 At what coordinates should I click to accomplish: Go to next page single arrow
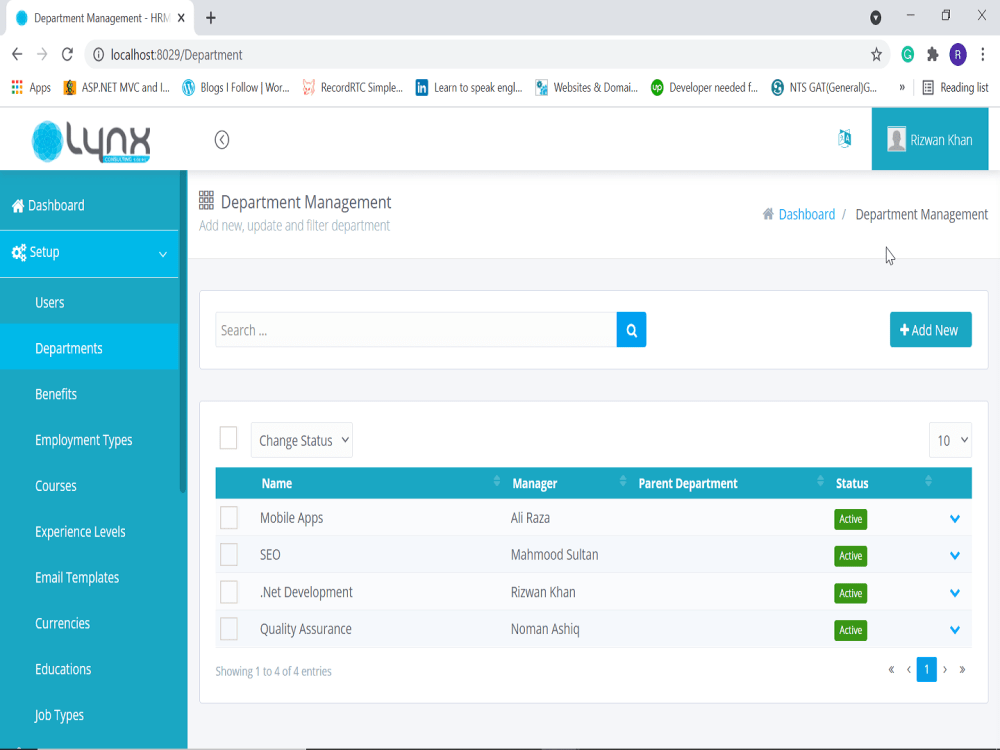[x=945, y=670]
